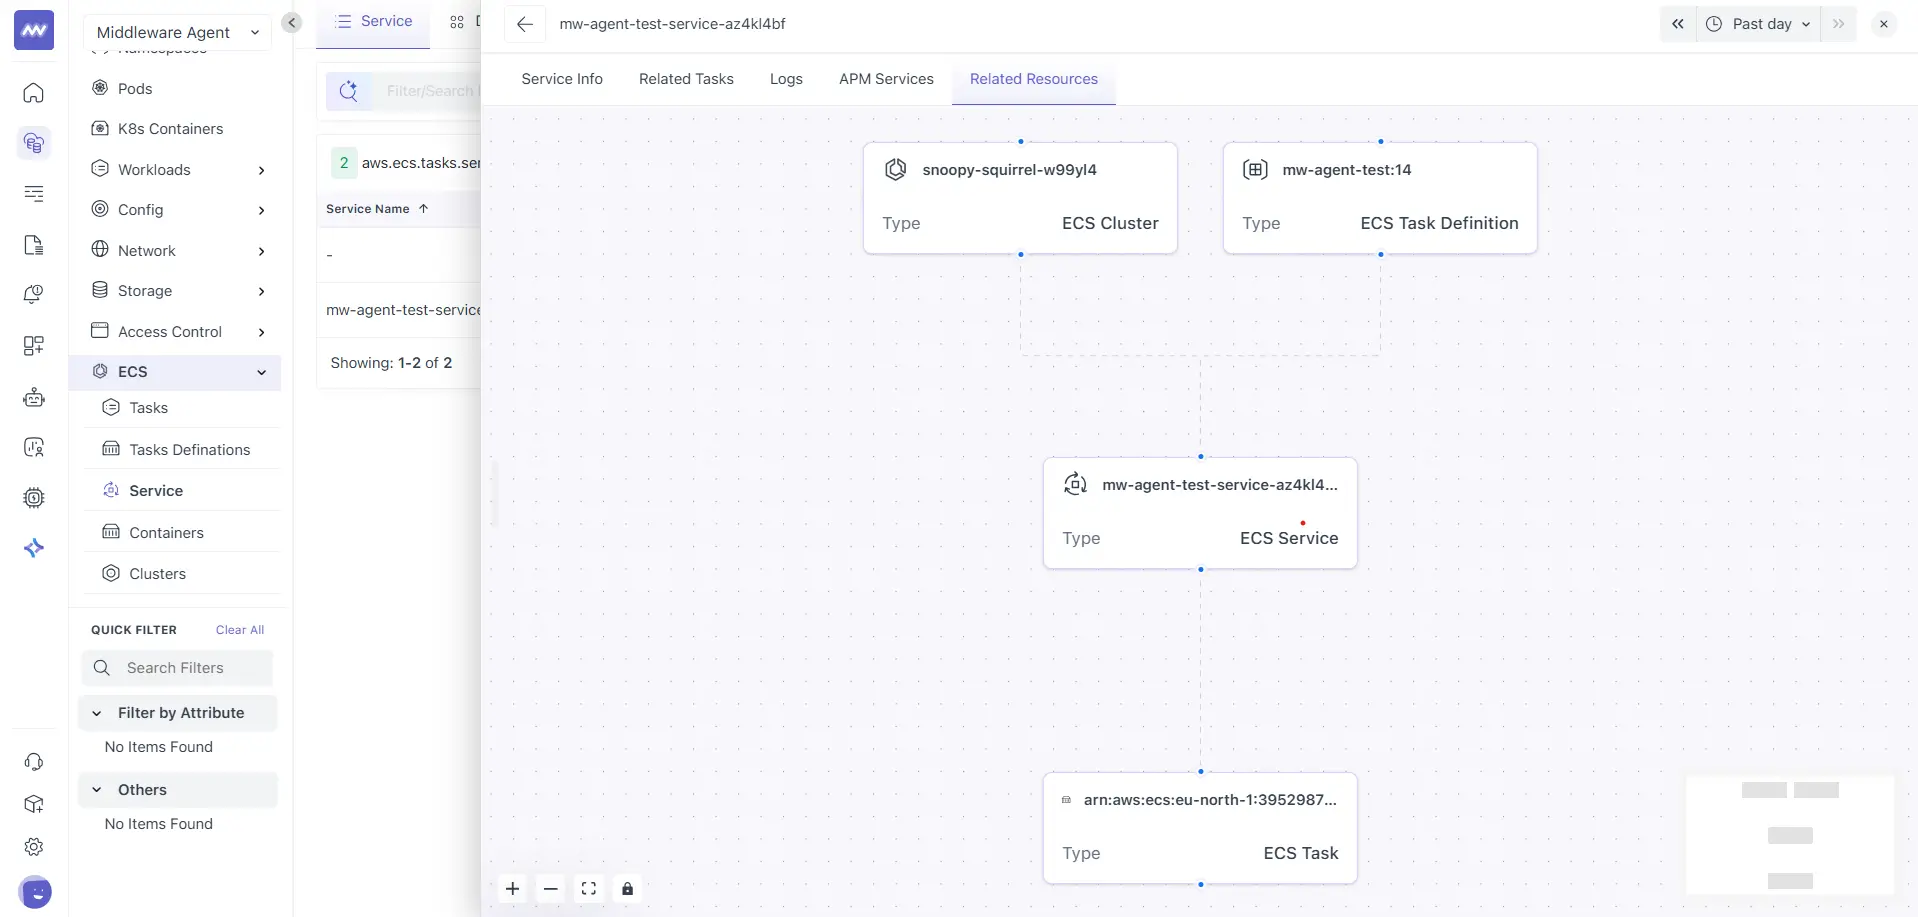1918x917 pixels.
Task: Switch to the Related Tasks tab
Action: click(x=686, y=78)
